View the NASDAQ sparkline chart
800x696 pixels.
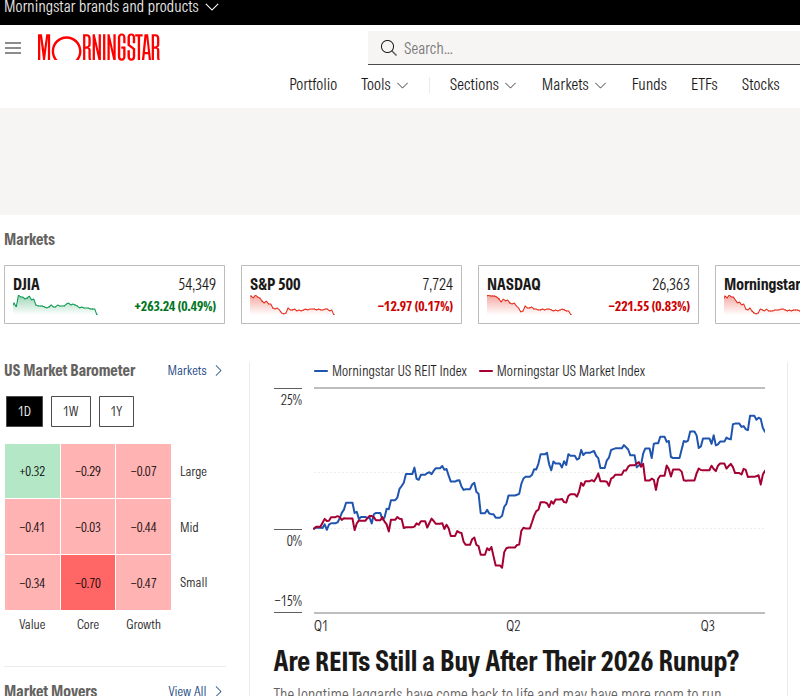click(529, 305)
